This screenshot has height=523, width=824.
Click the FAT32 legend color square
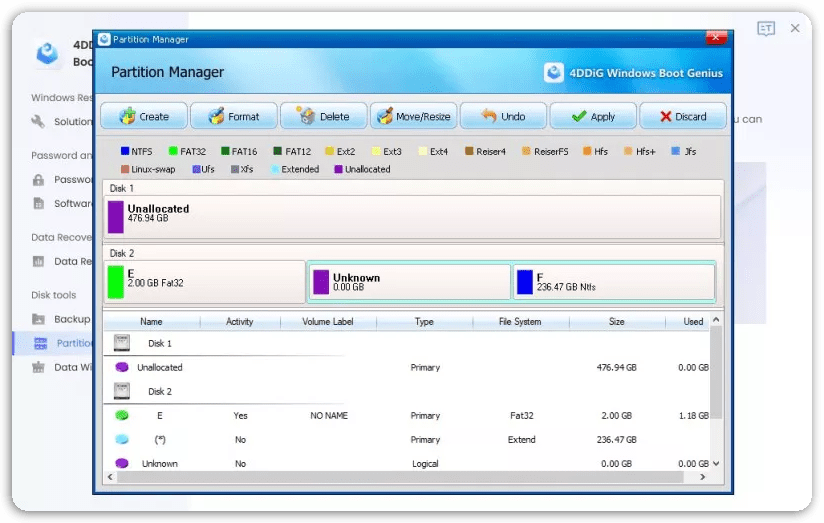173,151
